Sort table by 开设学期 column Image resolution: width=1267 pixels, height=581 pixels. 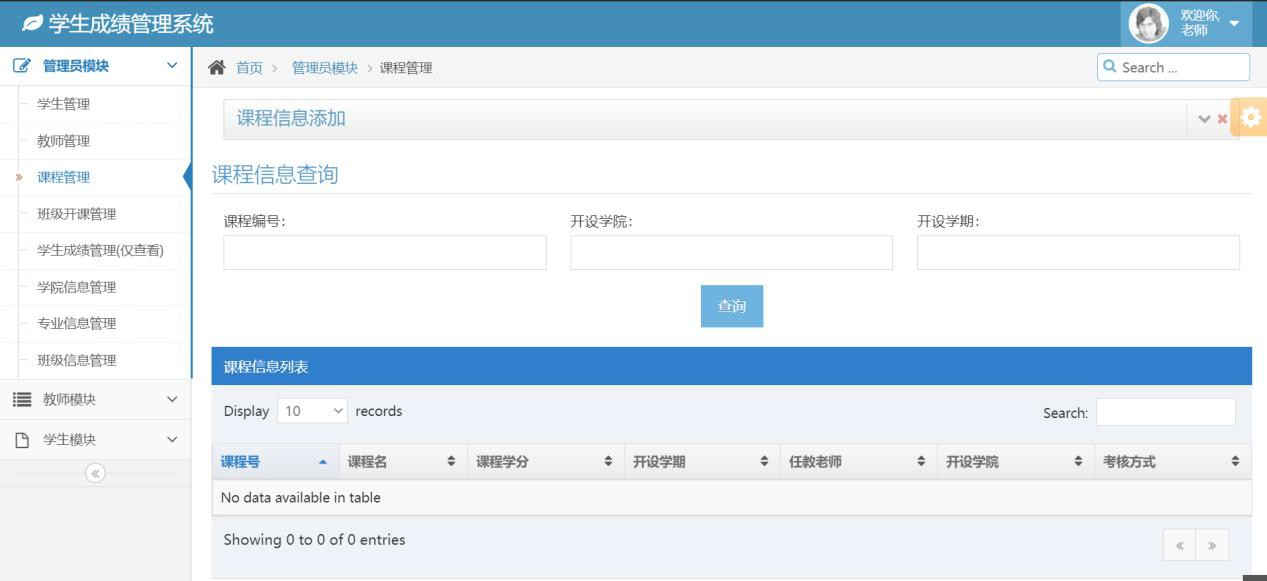click(x=702, y=462)
